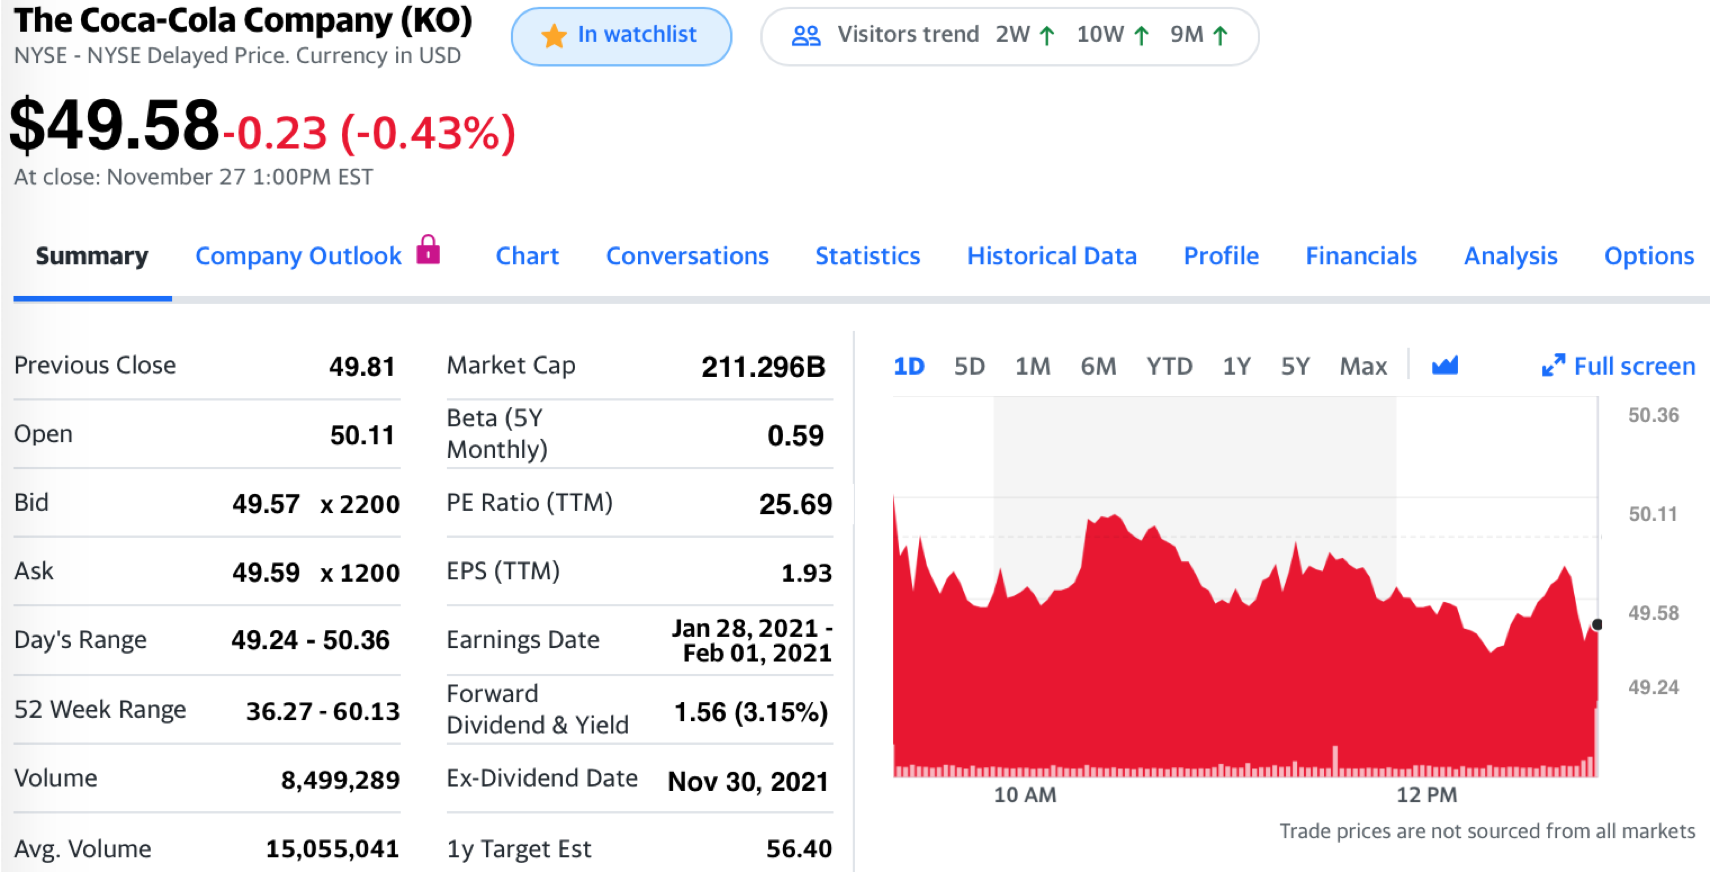
Task: Click the Avg. Volume value 15,055,041
Action: (x=332, y=849)
